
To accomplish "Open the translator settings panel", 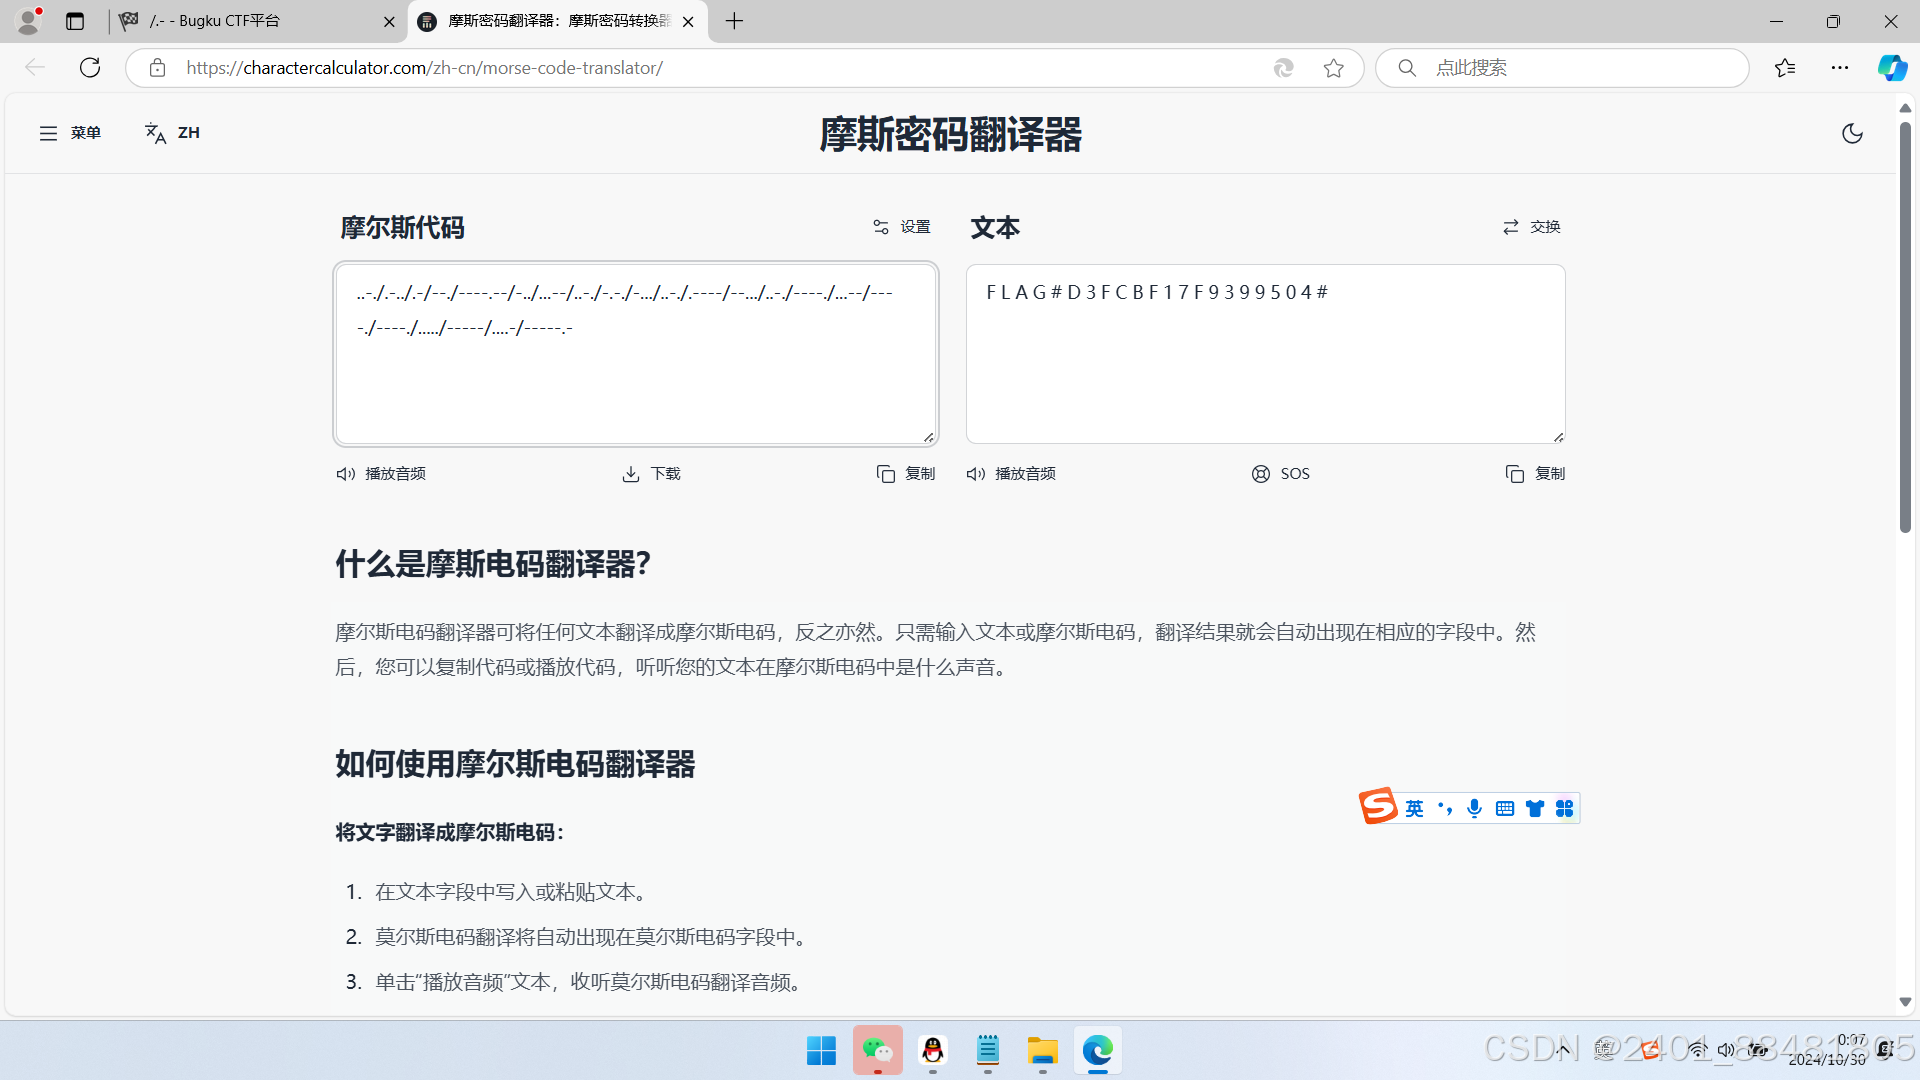I will coord(899,227).
